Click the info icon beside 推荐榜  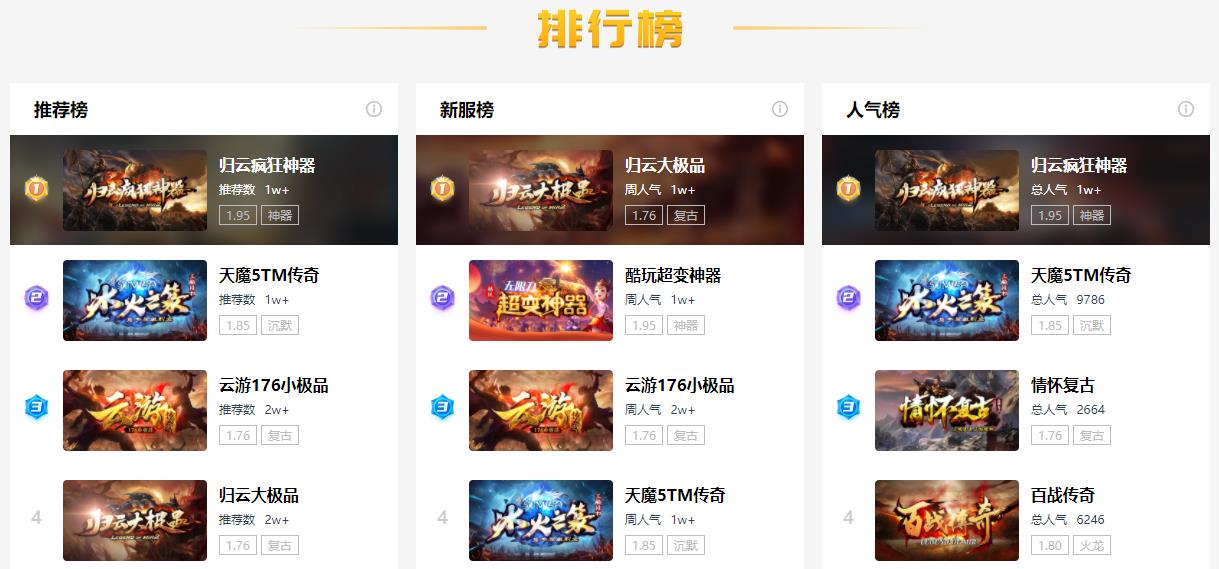374,109
